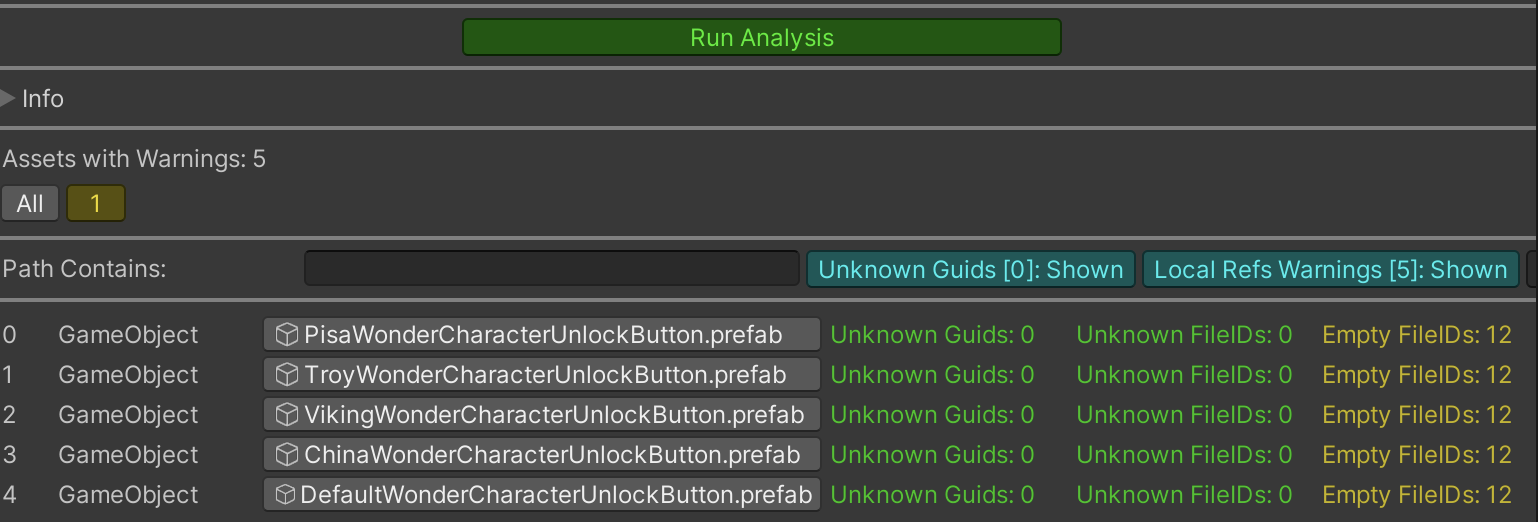Click Empty FileIDs: 12 in Default row

1417,495
